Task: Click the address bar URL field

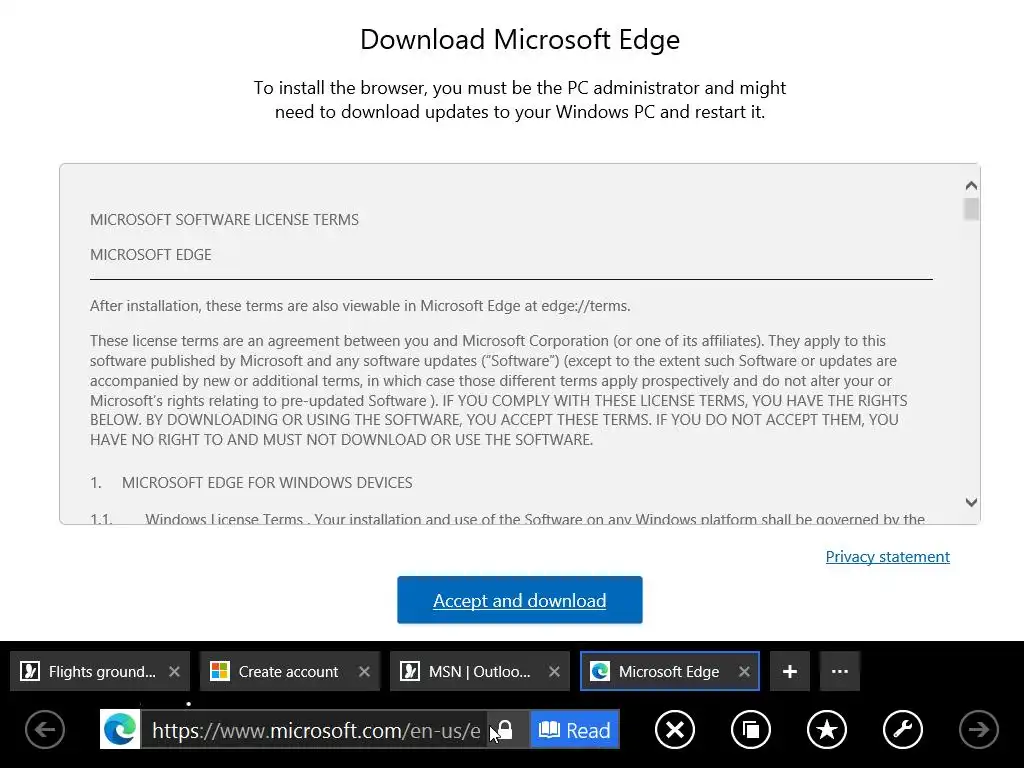Action: point(316,730)
